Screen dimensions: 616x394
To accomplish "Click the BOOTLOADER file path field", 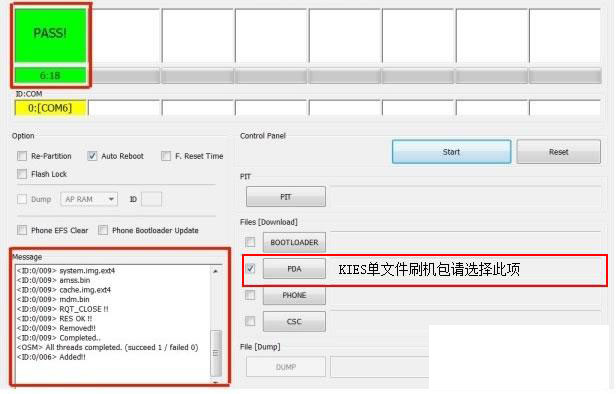I will [466, 243].
